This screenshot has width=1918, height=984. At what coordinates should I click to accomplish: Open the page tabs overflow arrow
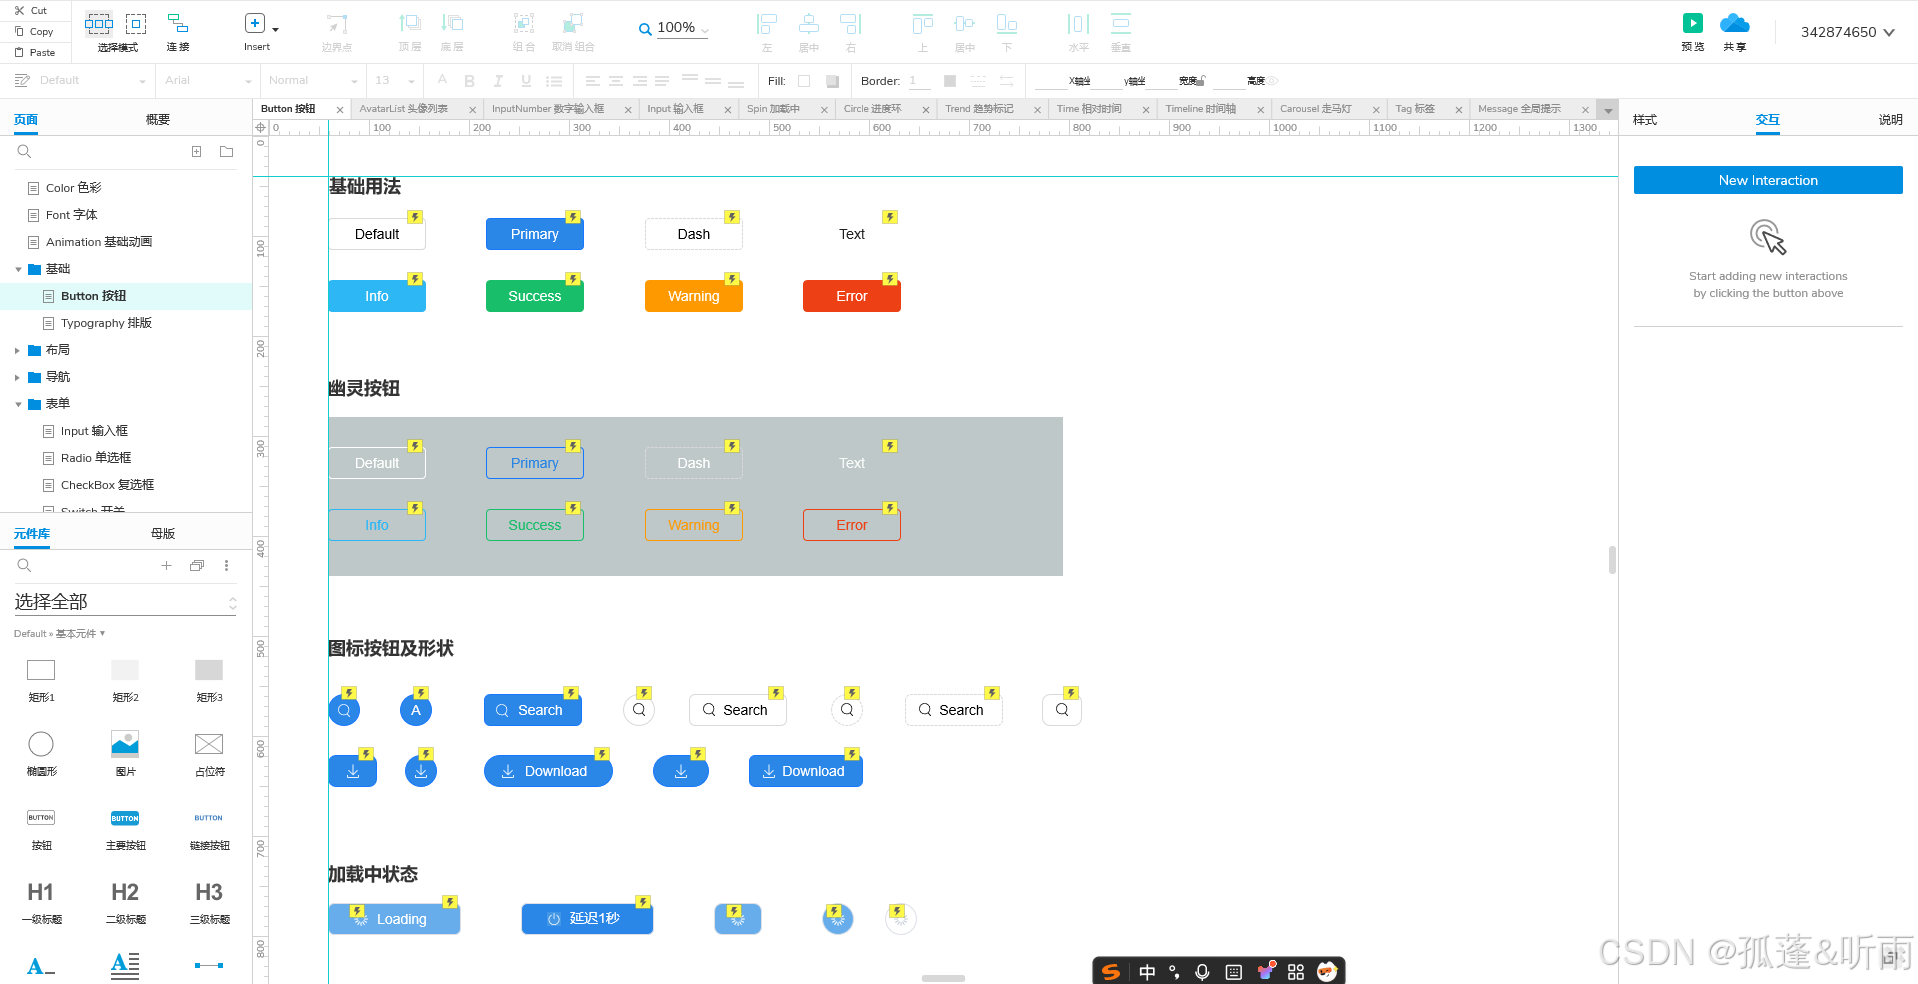[x=1608, y=110]
